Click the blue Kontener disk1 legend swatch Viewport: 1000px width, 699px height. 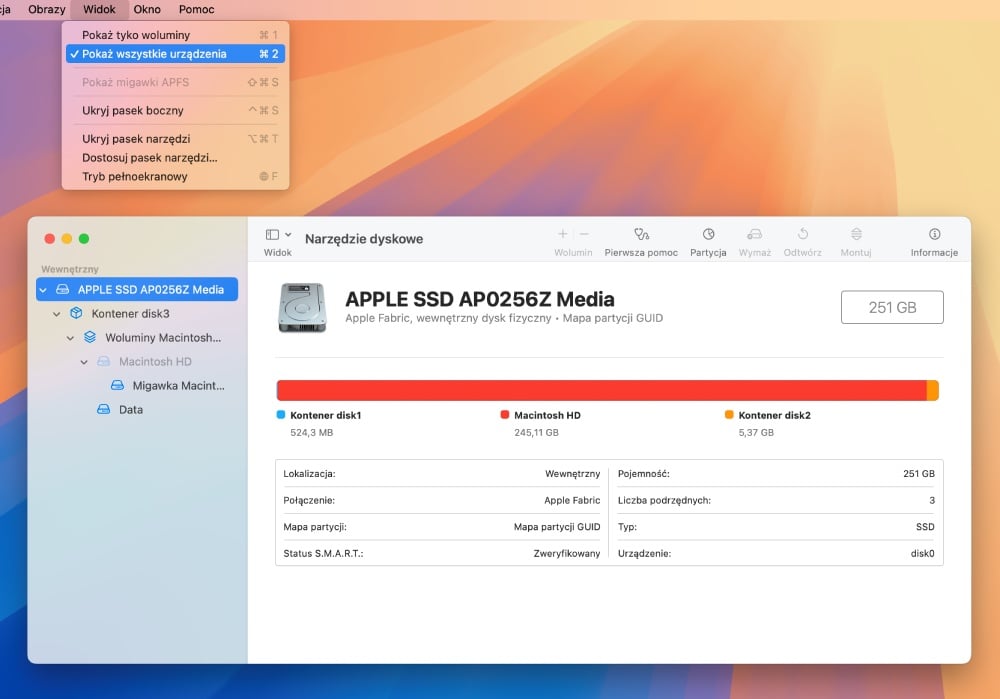click(x=281, y=415)
